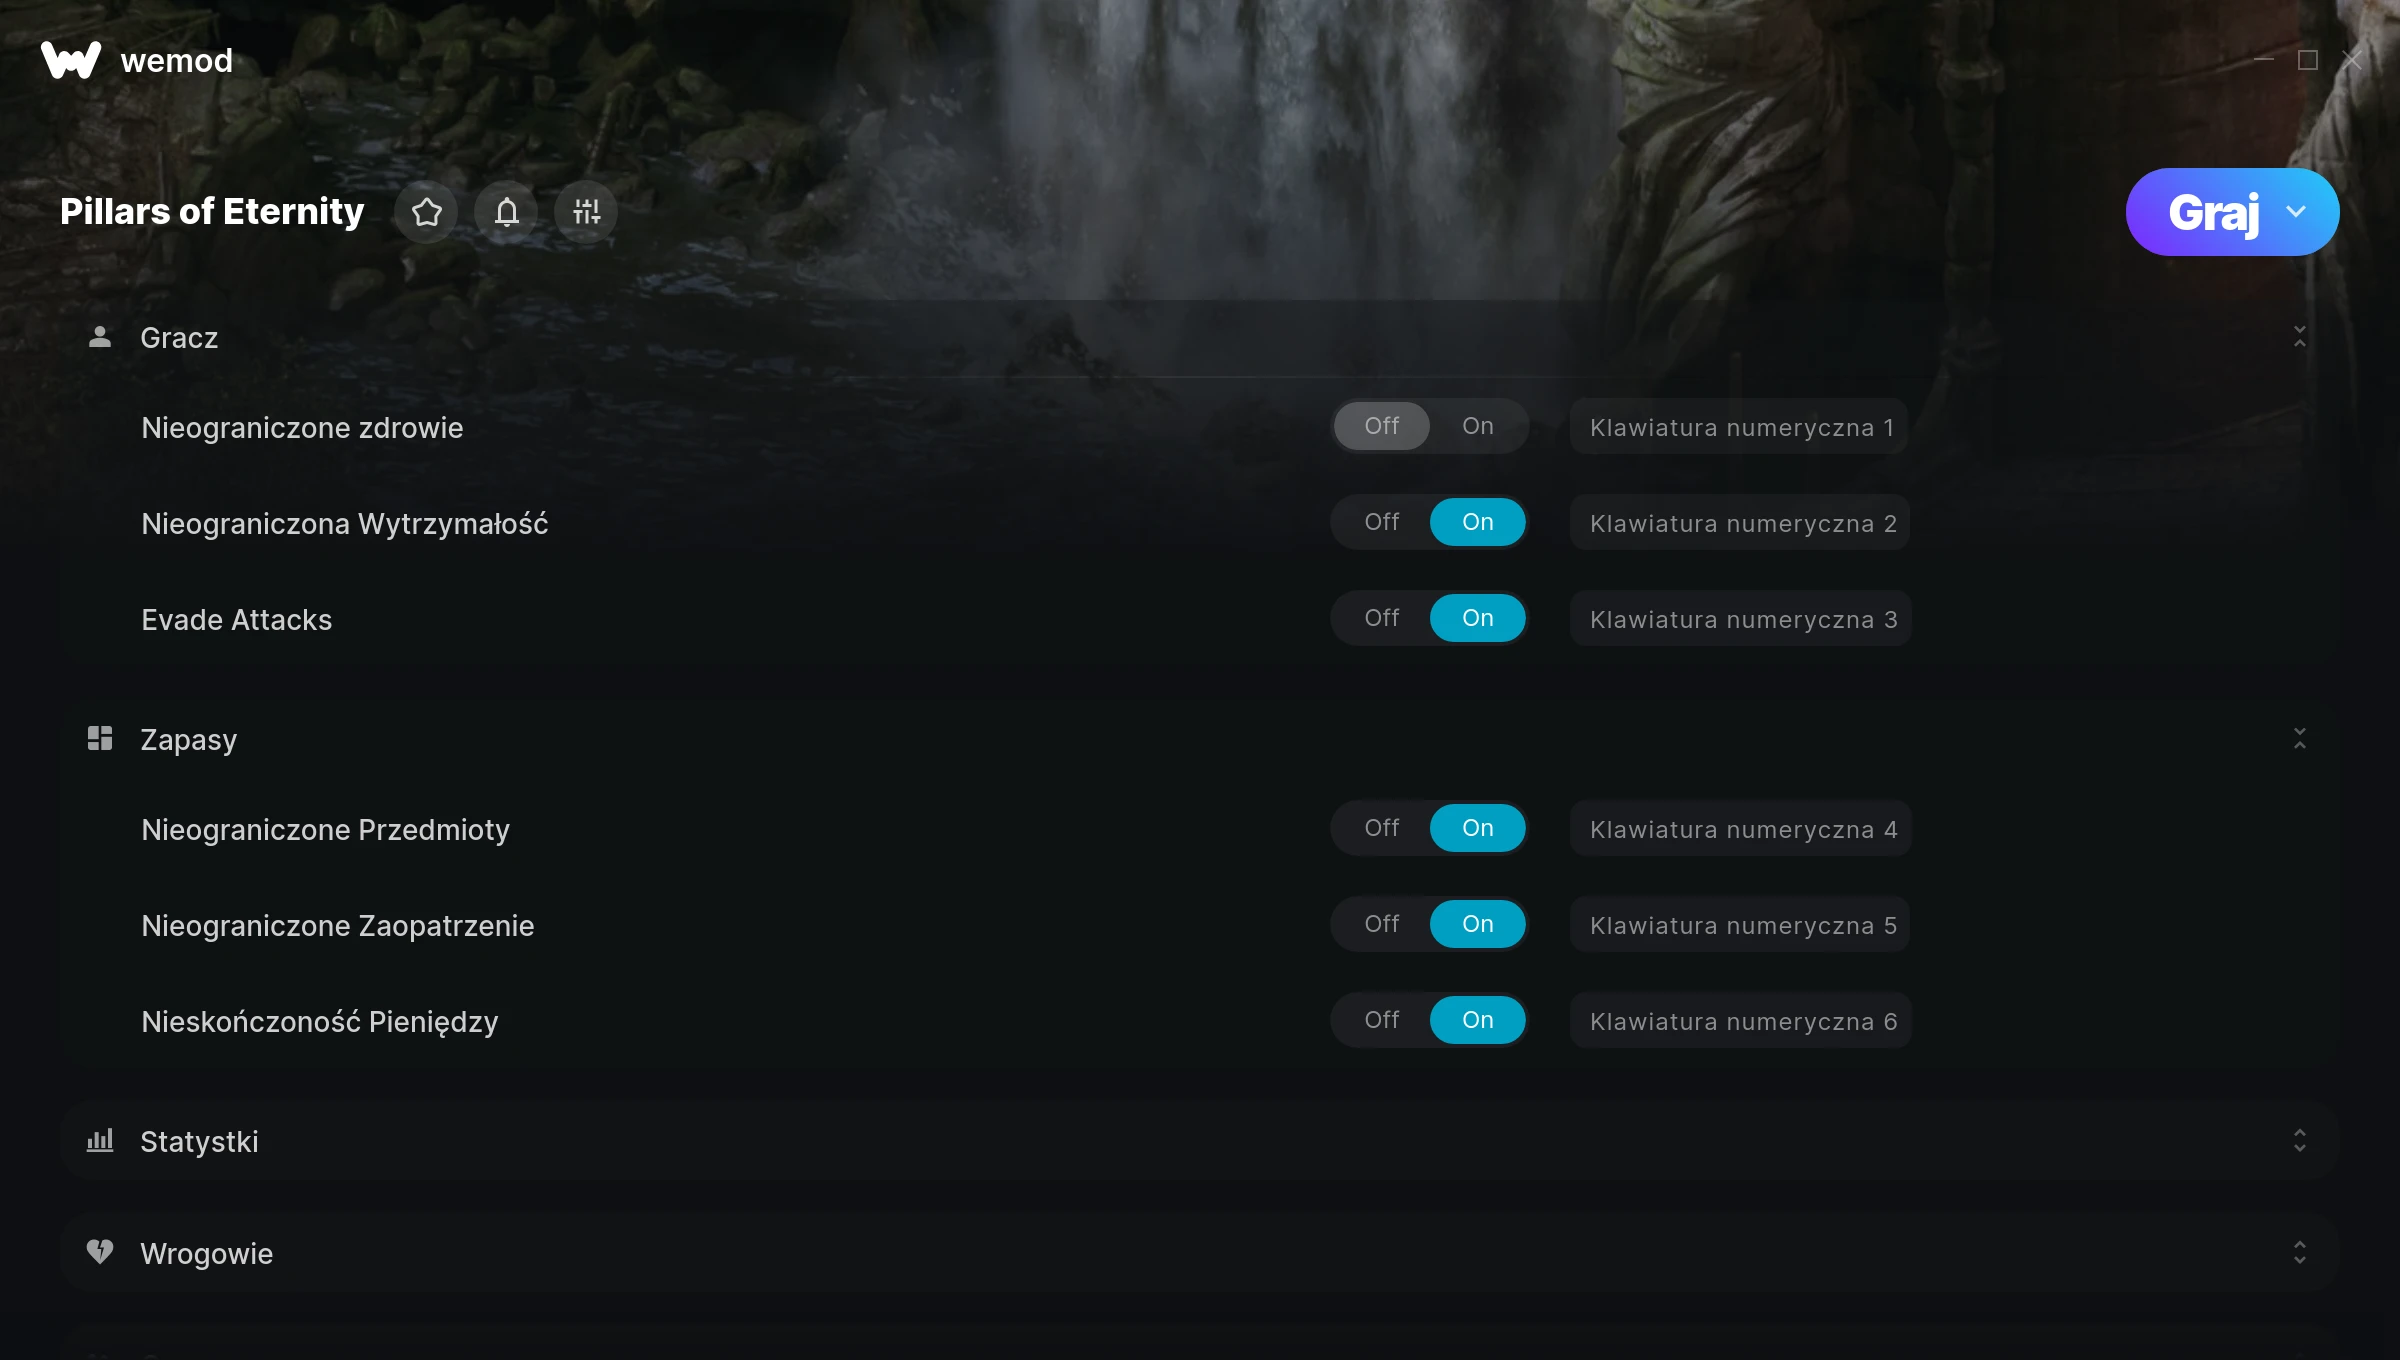Turn off Nieograniczone Przedmioty
The height and width of the screenshot is (1360, 2400).
click(x=1382, y=828)
